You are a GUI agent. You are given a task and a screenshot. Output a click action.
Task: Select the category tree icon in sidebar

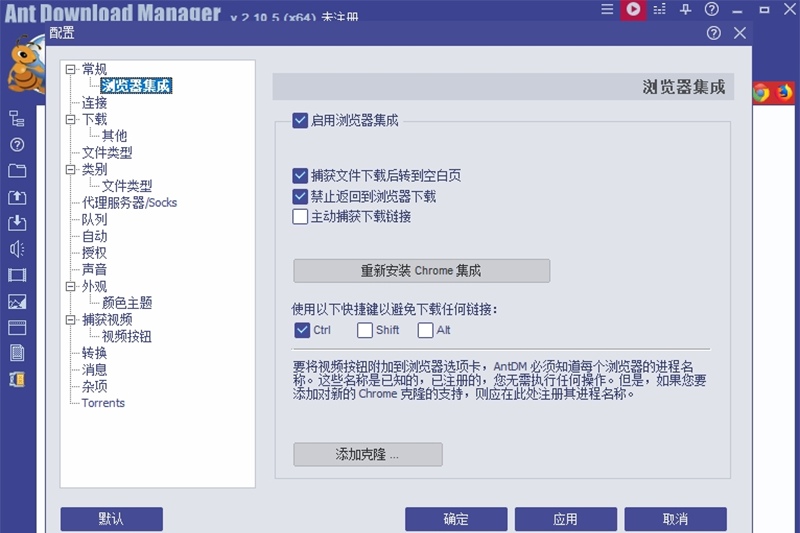click(17, 118)
